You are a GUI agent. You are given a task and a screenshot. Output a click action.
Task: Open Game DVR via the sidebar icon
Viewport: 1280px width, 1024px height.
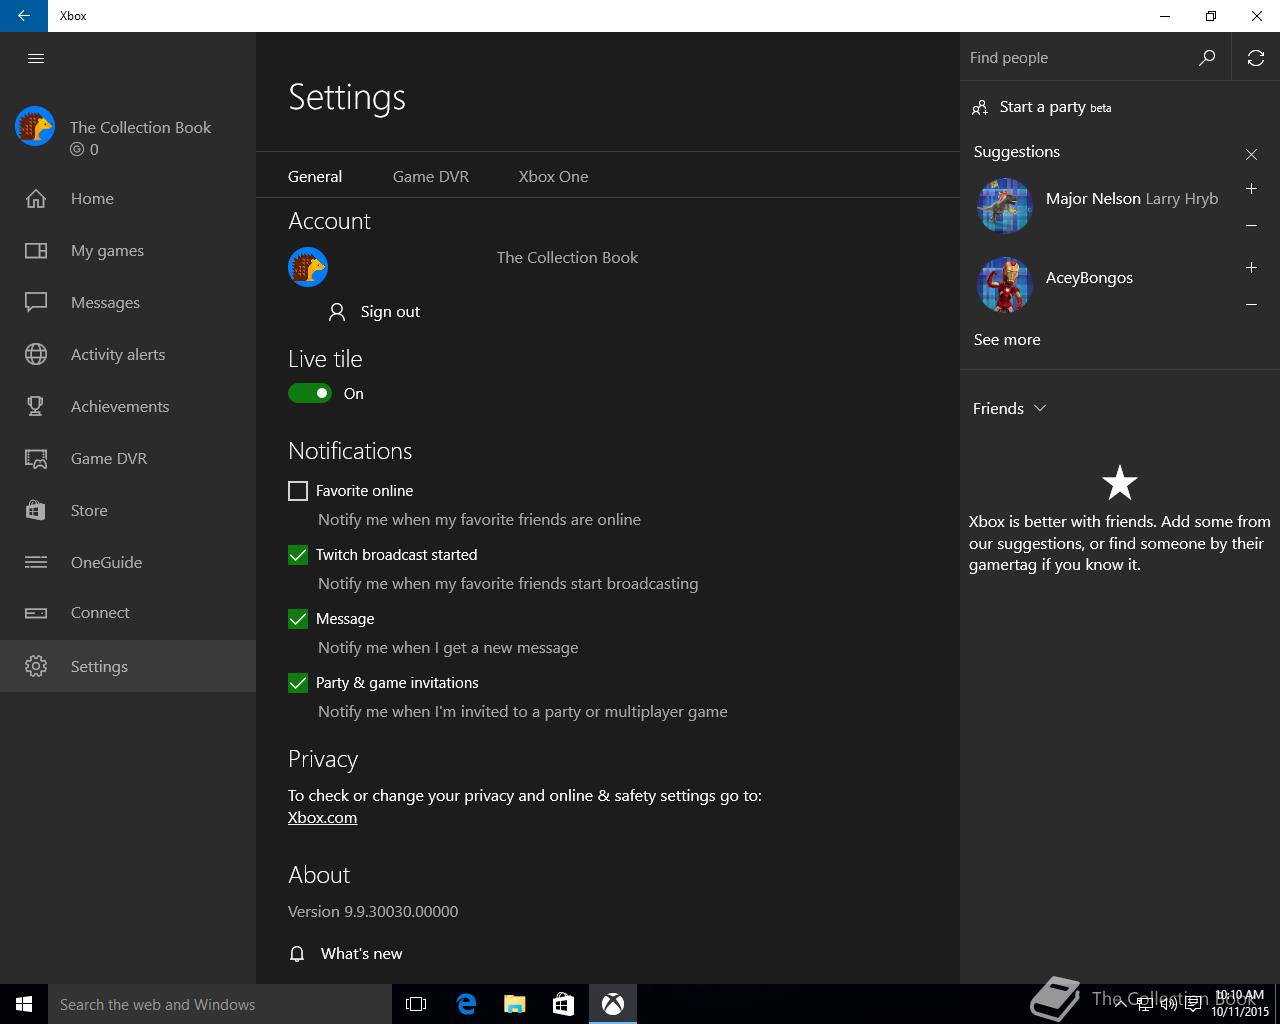click(36, 459)
